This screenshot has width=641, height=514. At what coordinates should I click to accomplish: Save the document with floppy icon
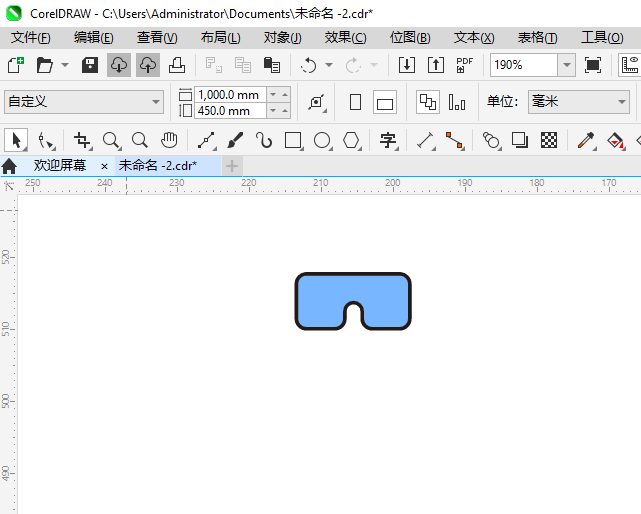(90, 65)
